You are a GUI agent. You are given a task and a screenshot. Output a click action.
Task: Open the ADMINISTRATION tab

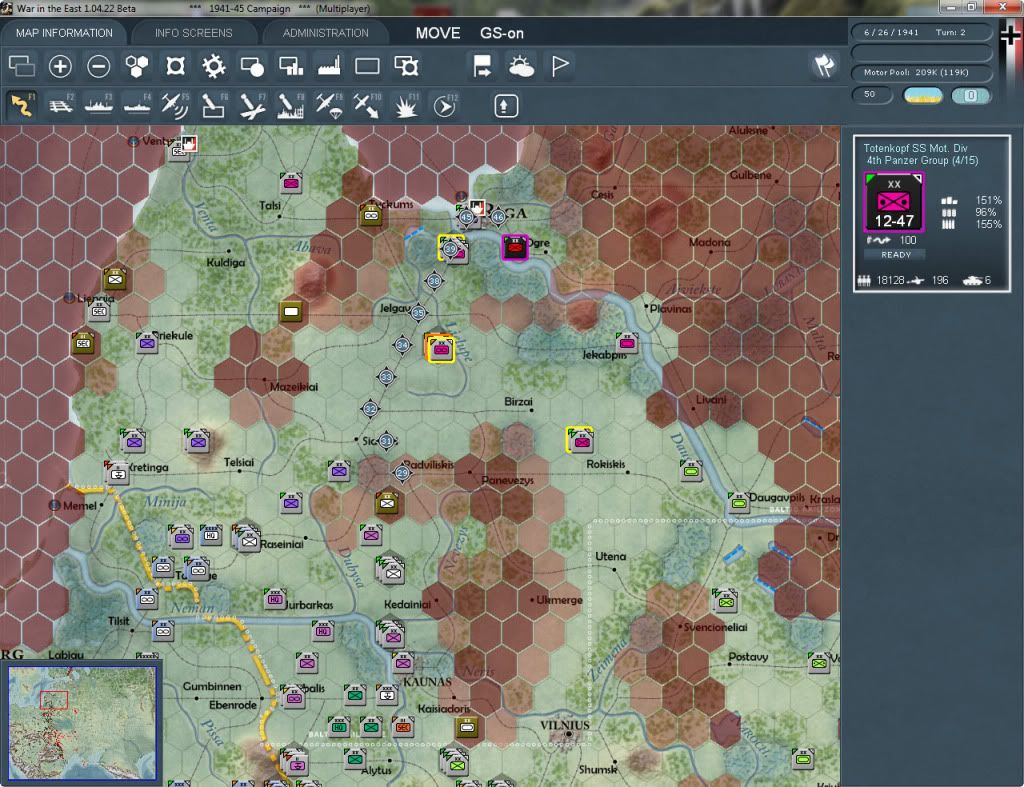click(325, 33)
